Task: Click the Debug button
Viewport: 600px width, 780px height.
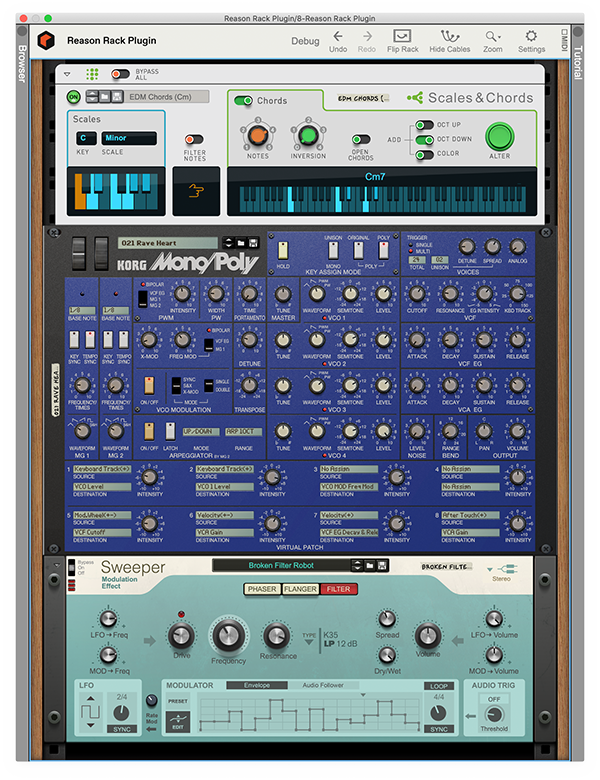Action: pyautogui.click(x=305, y=41)
